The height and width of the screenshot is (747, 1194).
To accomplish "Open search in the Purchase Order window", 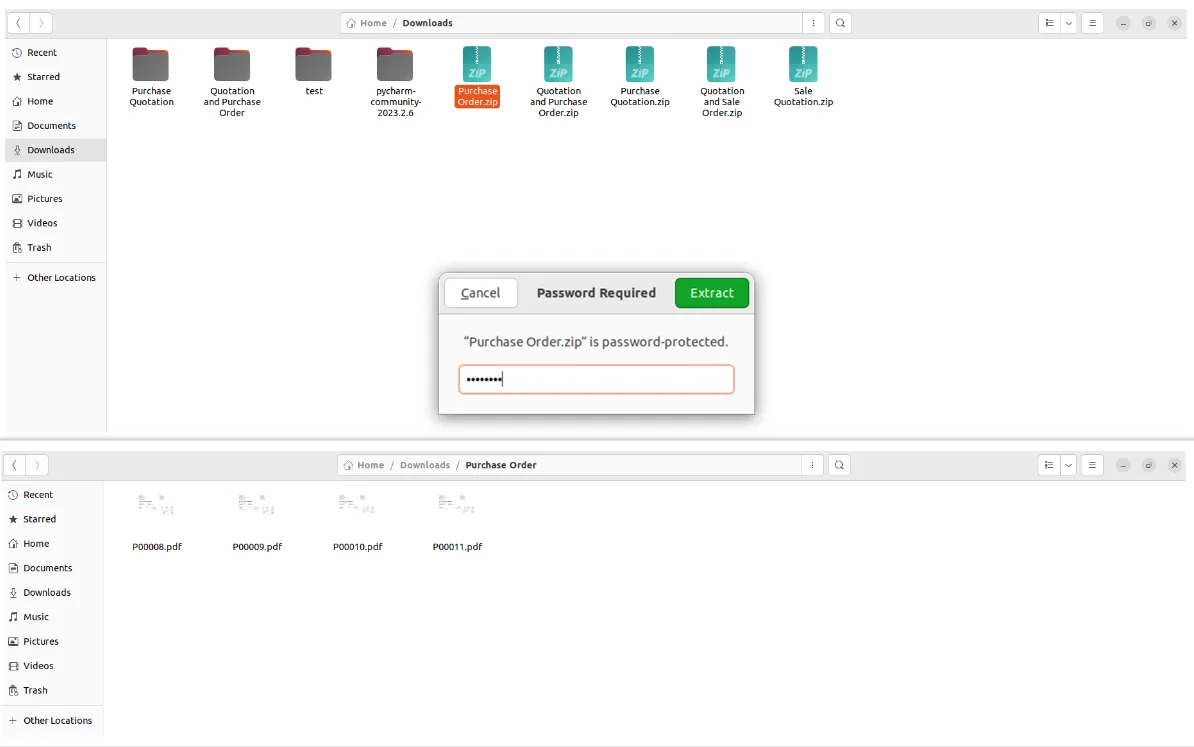I will (839, 465).
